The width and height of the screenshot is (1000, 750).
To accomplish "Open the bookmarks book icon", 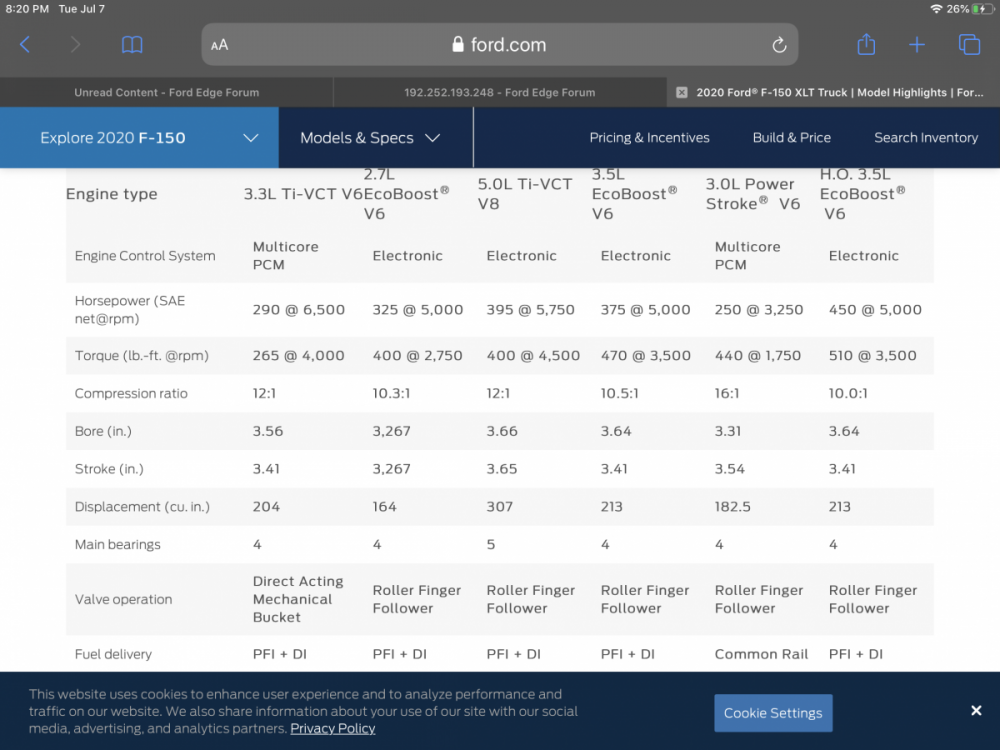I will [132, 45].
